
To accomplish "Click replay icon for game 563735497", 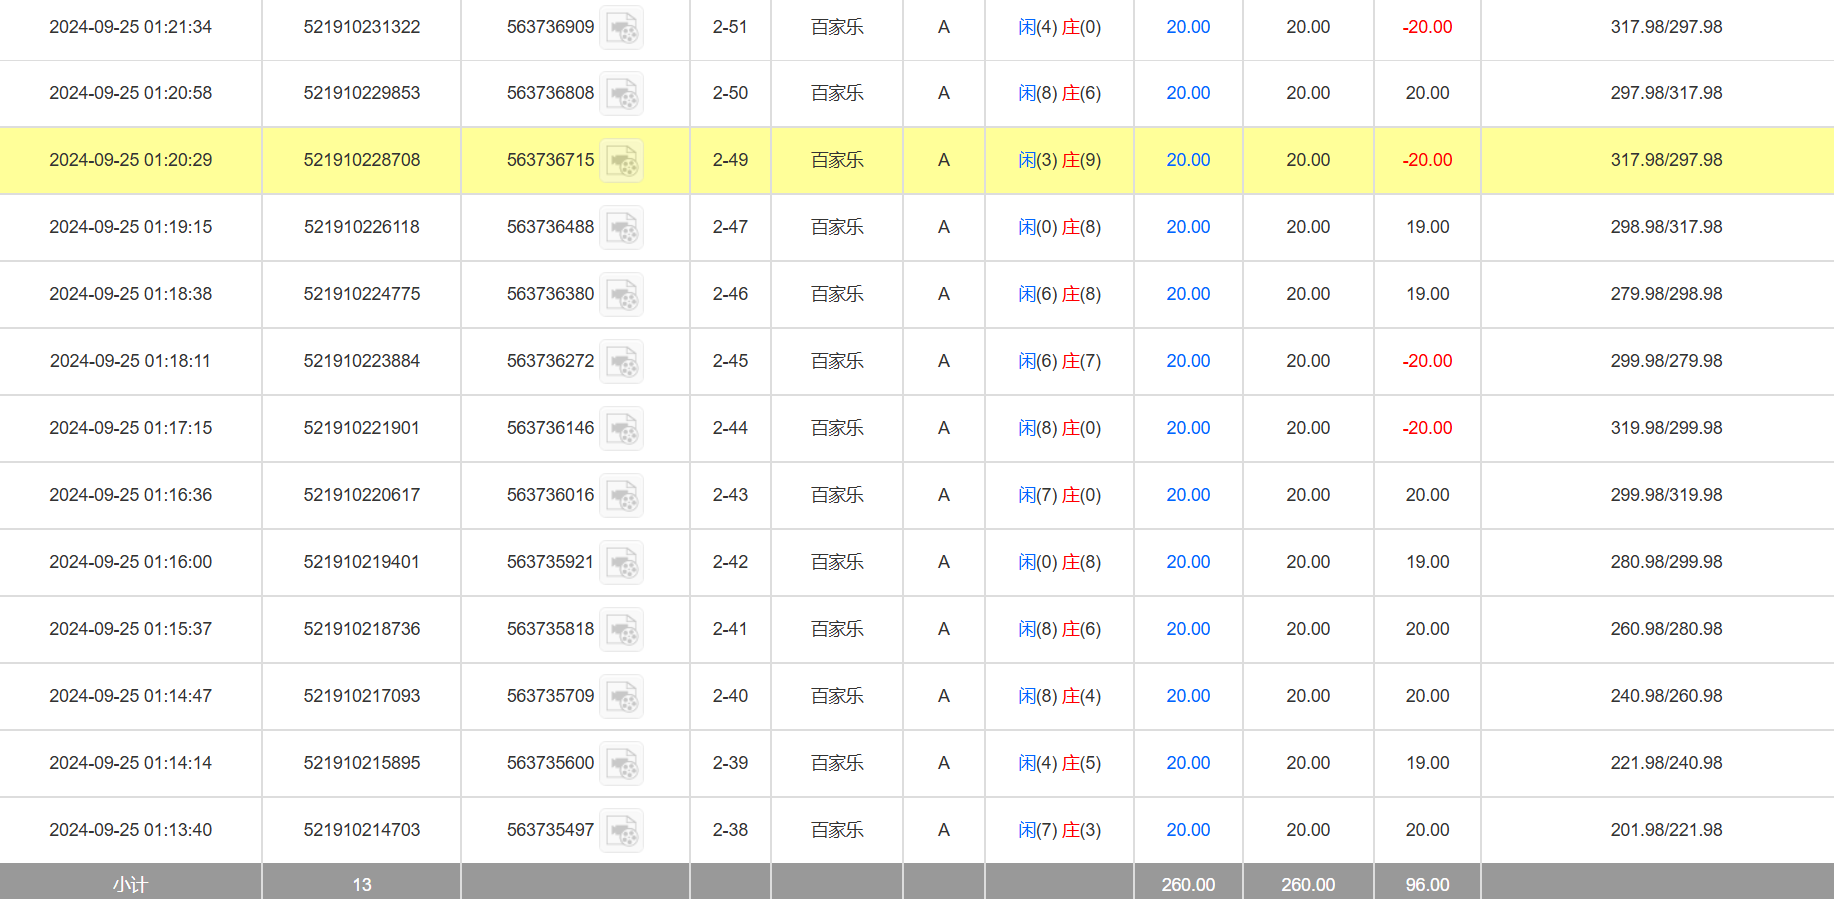I will pos(621,831).
